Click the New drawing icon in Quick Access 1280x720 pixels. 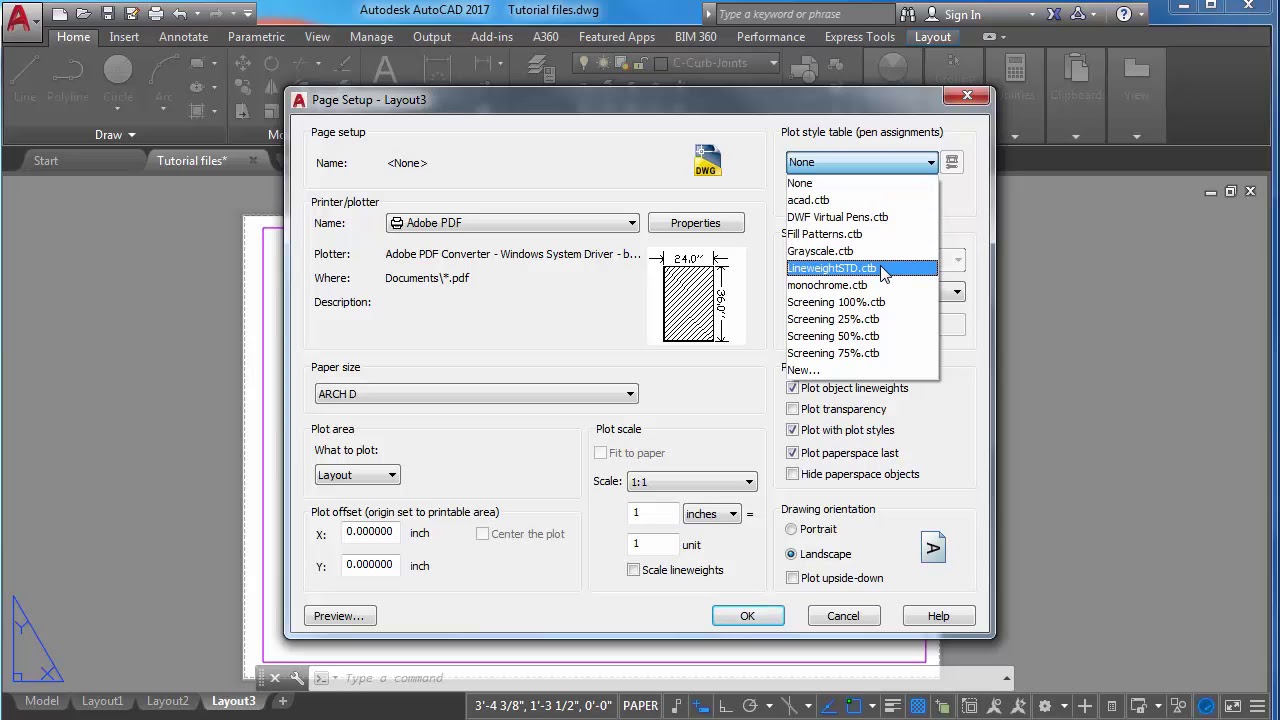[x=60, y=14]
